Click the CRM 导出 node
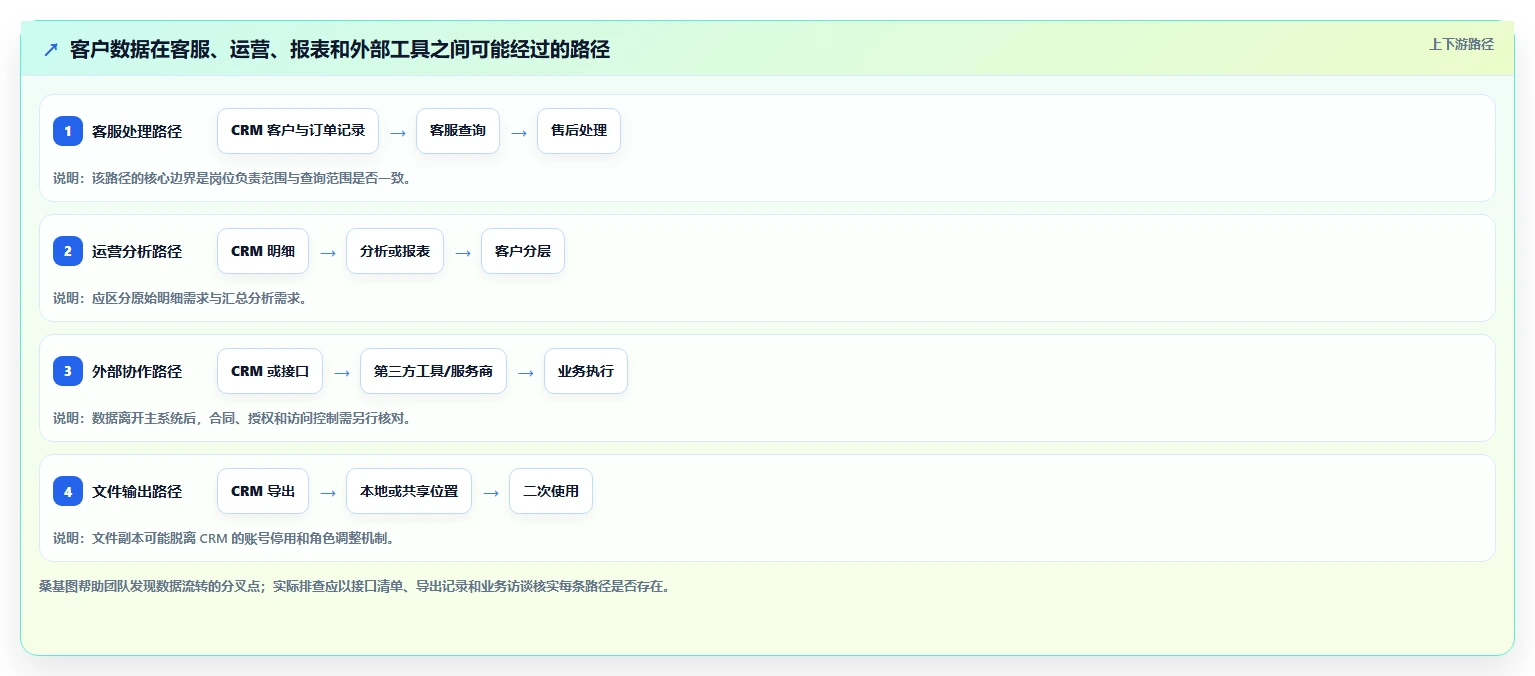 point(263,491)
